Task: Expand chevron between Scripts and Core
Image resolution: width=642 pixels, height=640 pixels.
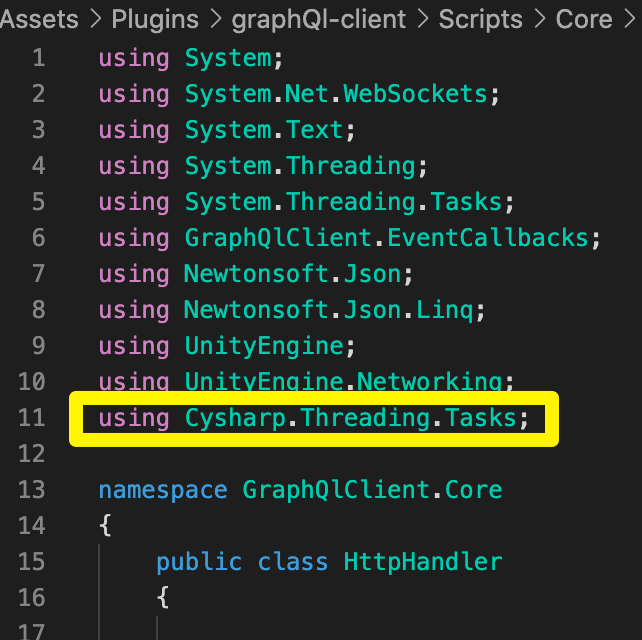Action: point(540,20)
